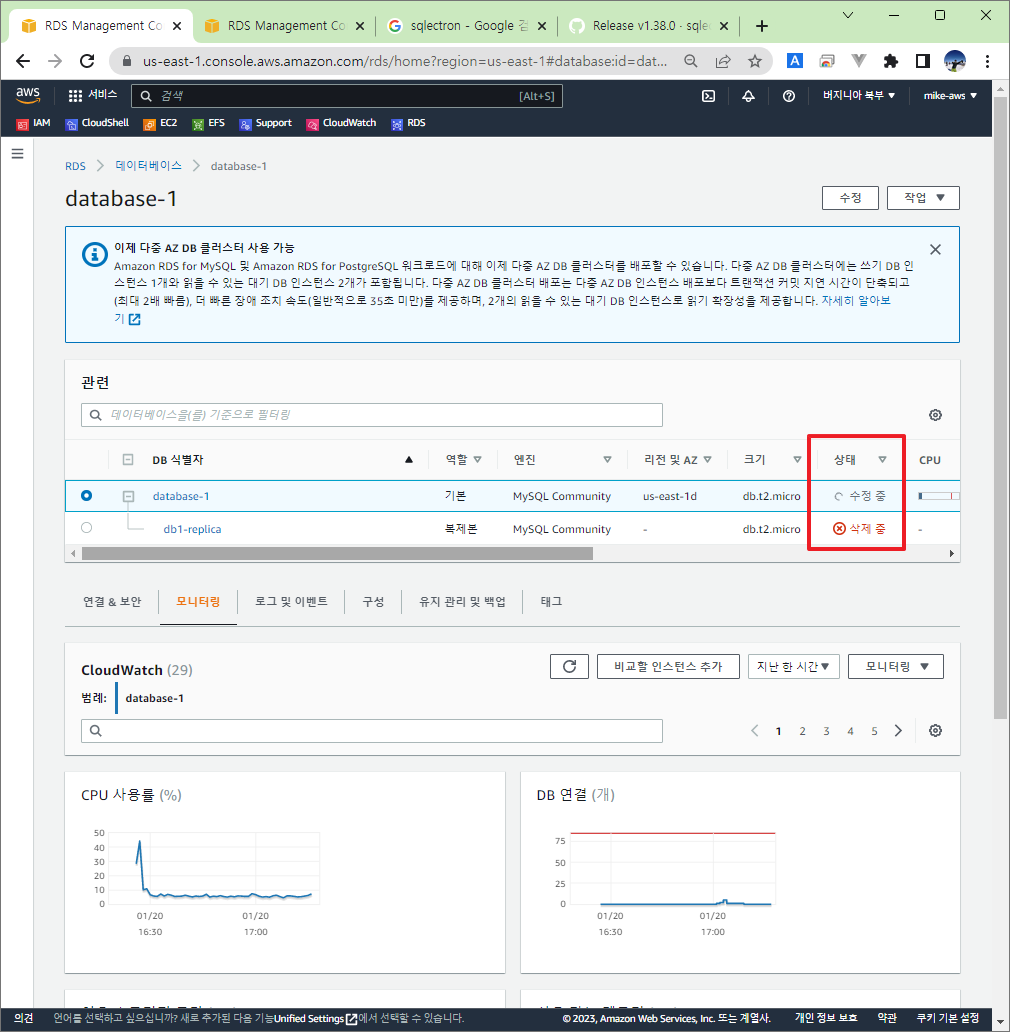Collapse database-1 tree row
Screen dimensions: 1010x1032
pos(128,496)
